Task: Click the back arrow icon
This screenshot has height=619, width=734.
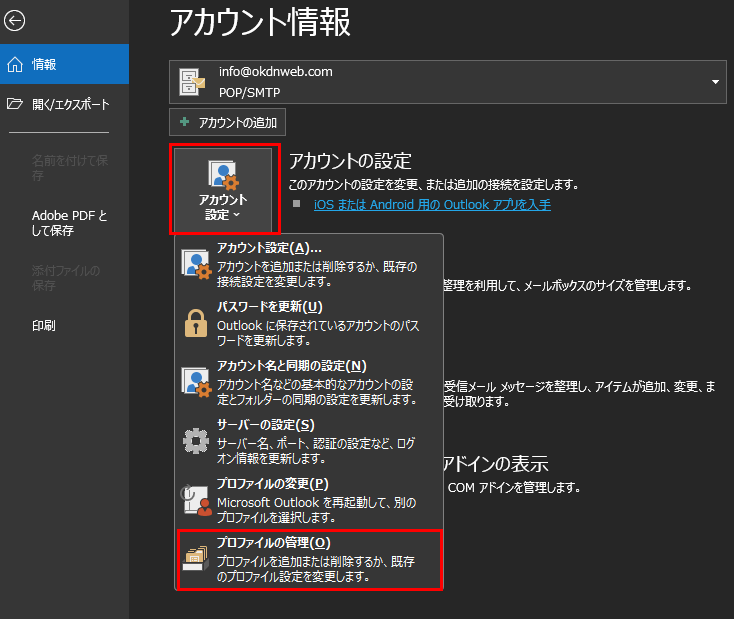Action: (15, 20)
